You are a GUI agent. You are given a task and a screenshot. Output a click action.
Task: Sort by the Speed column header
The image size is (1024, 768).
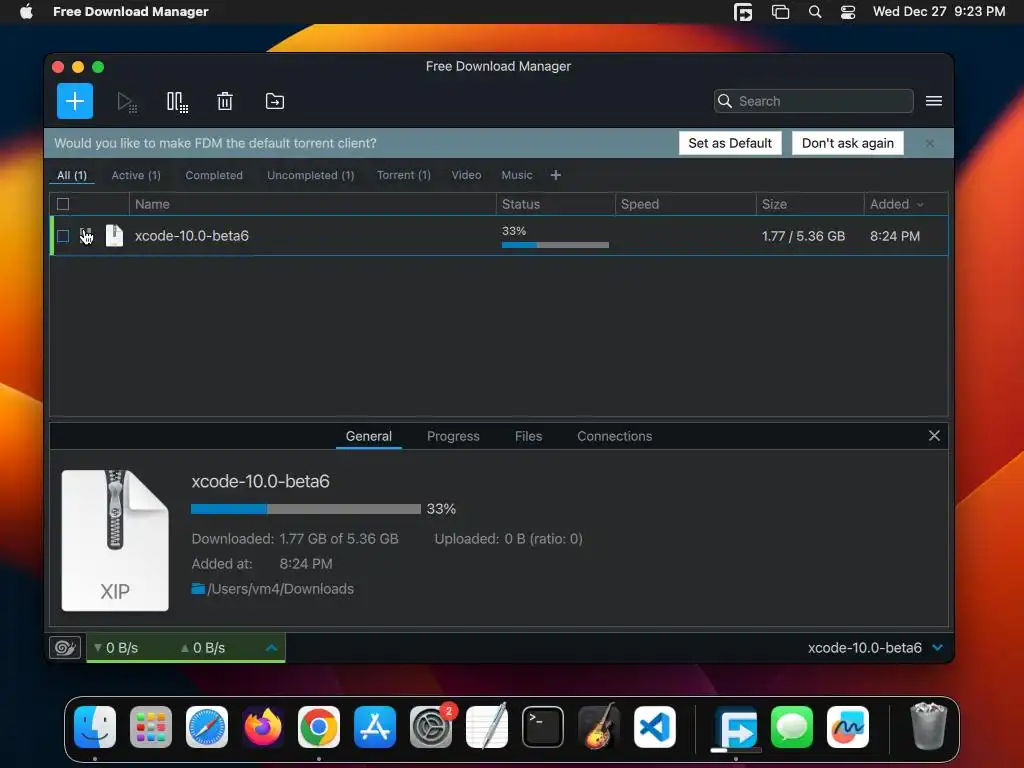point(686,204)
